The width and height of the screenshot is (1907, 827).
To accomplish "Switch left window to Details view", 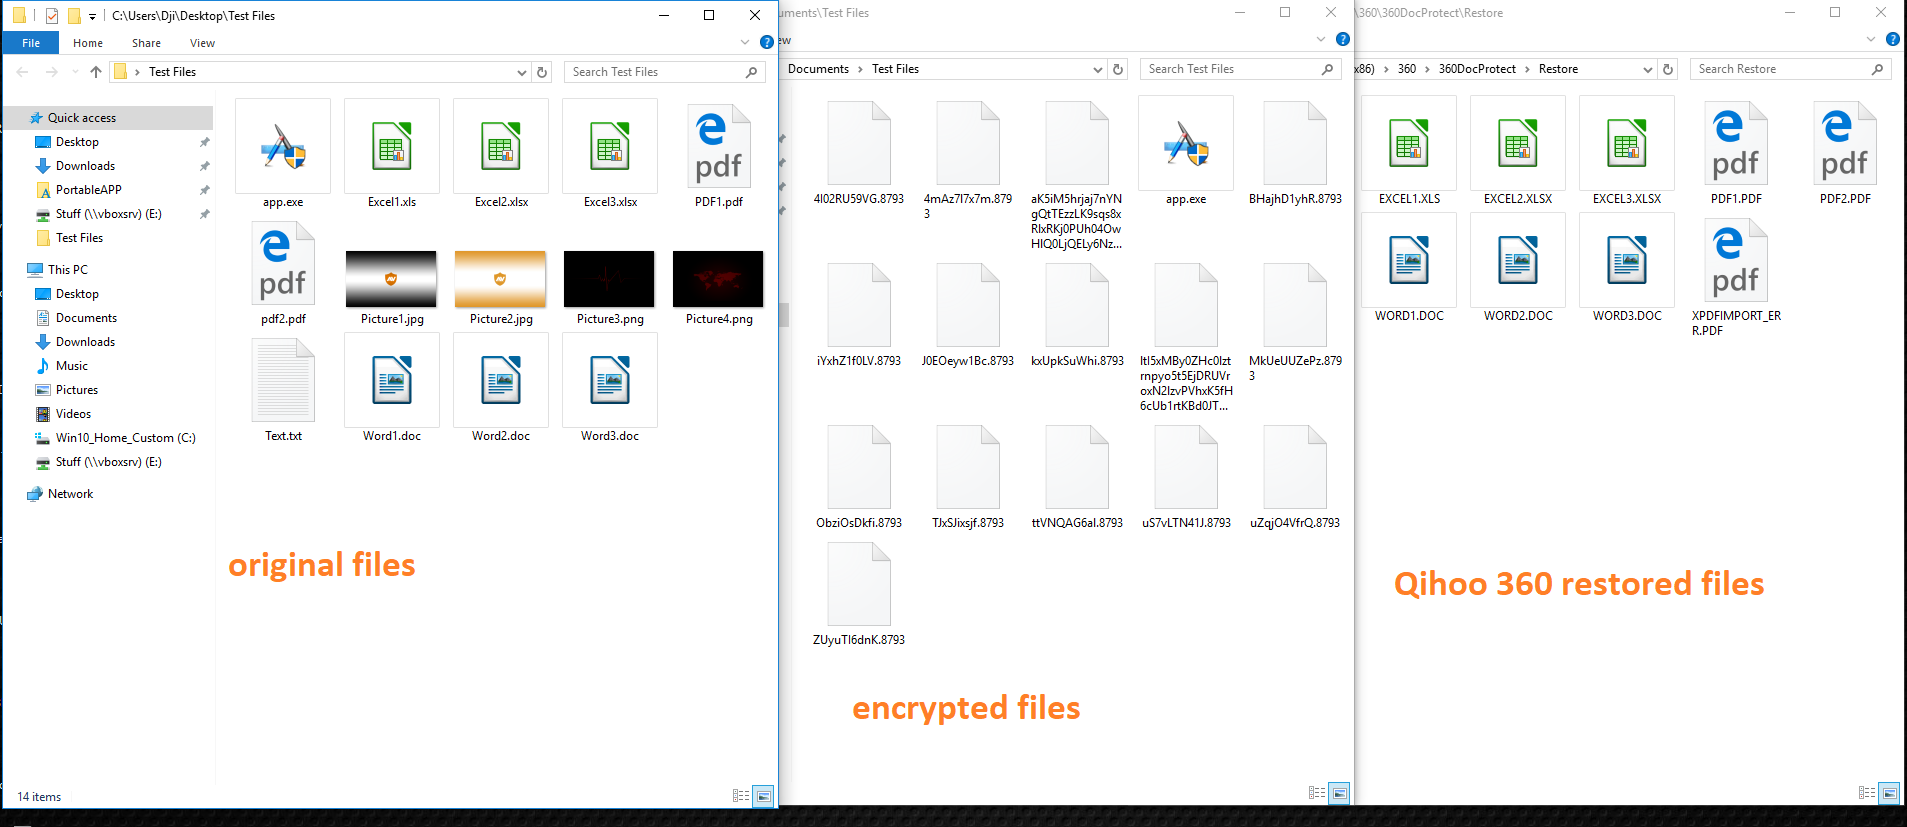I will click(x=741, y=796).
